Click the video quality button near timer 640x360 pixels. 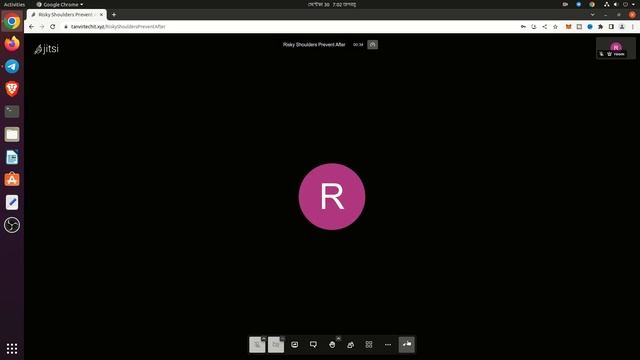pos(372,44)
